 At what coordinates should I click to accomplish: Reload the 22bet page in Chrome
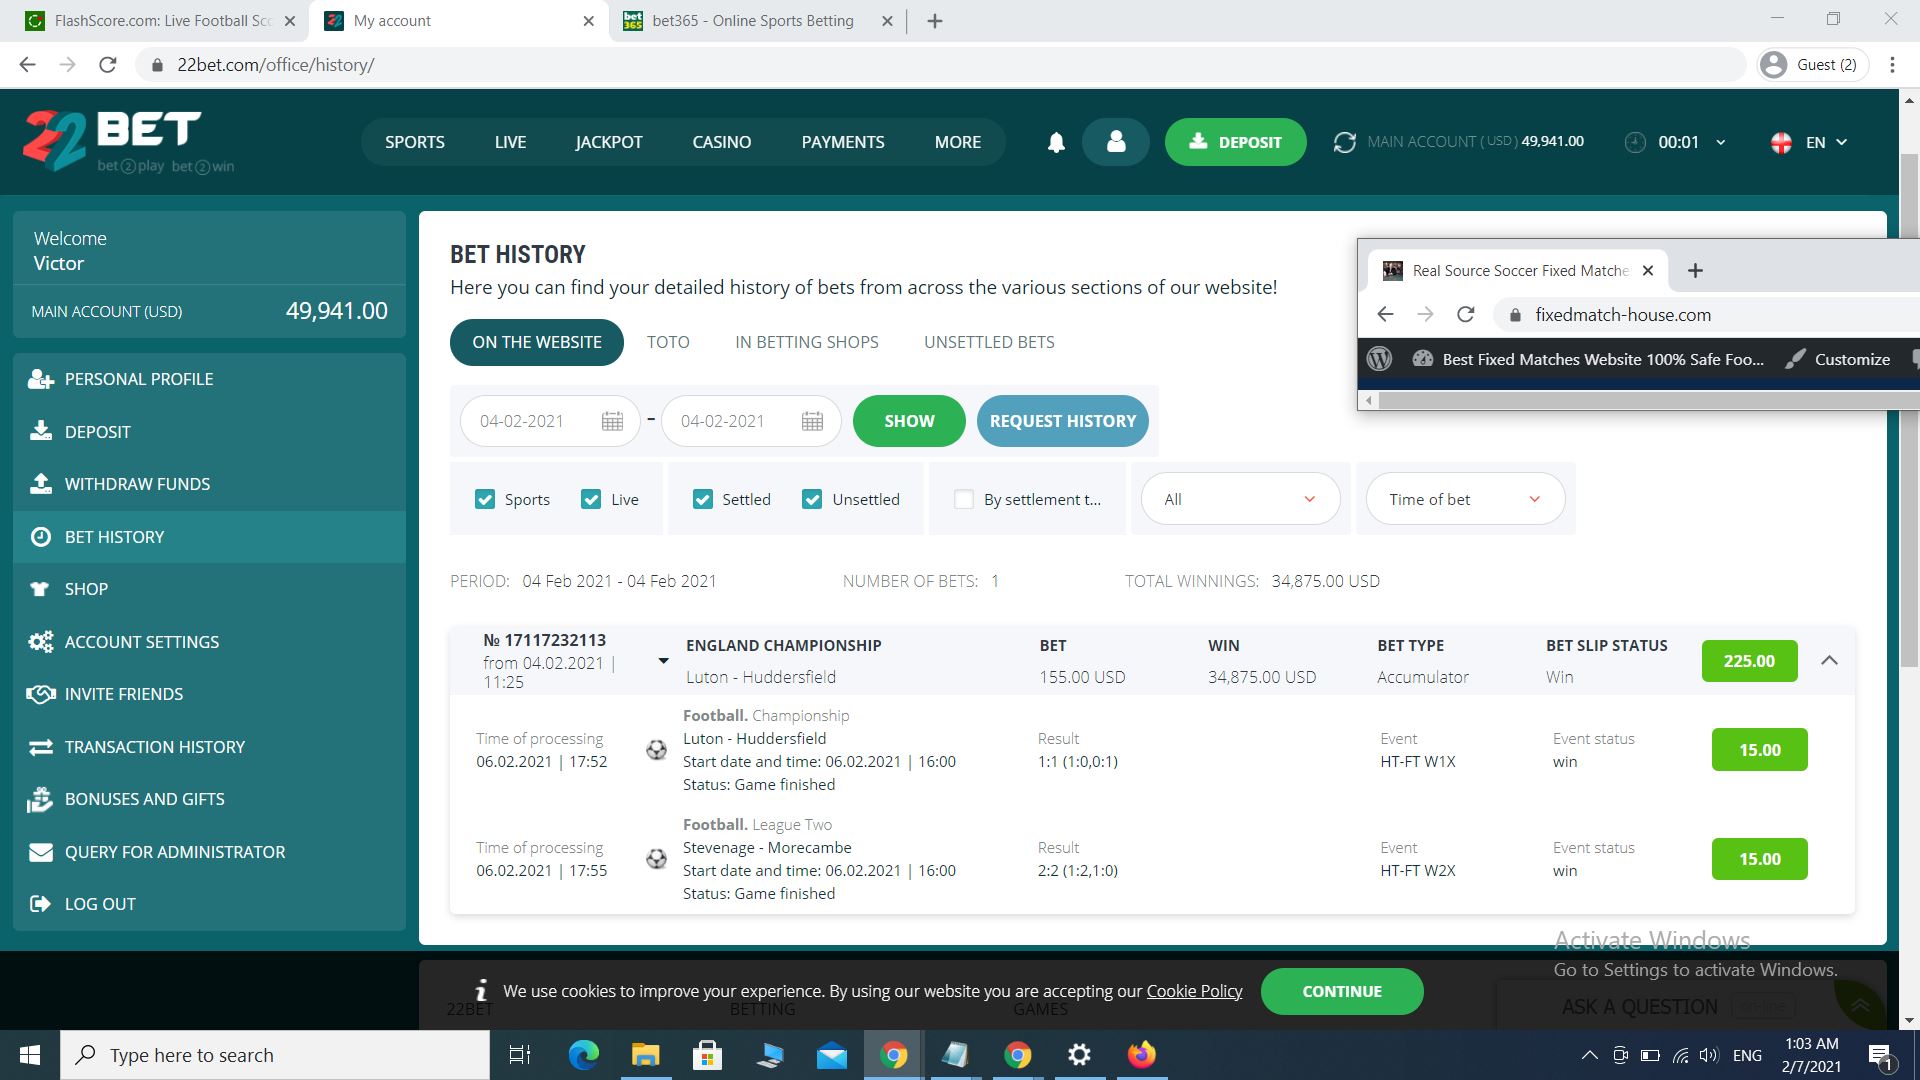point(108,65)
